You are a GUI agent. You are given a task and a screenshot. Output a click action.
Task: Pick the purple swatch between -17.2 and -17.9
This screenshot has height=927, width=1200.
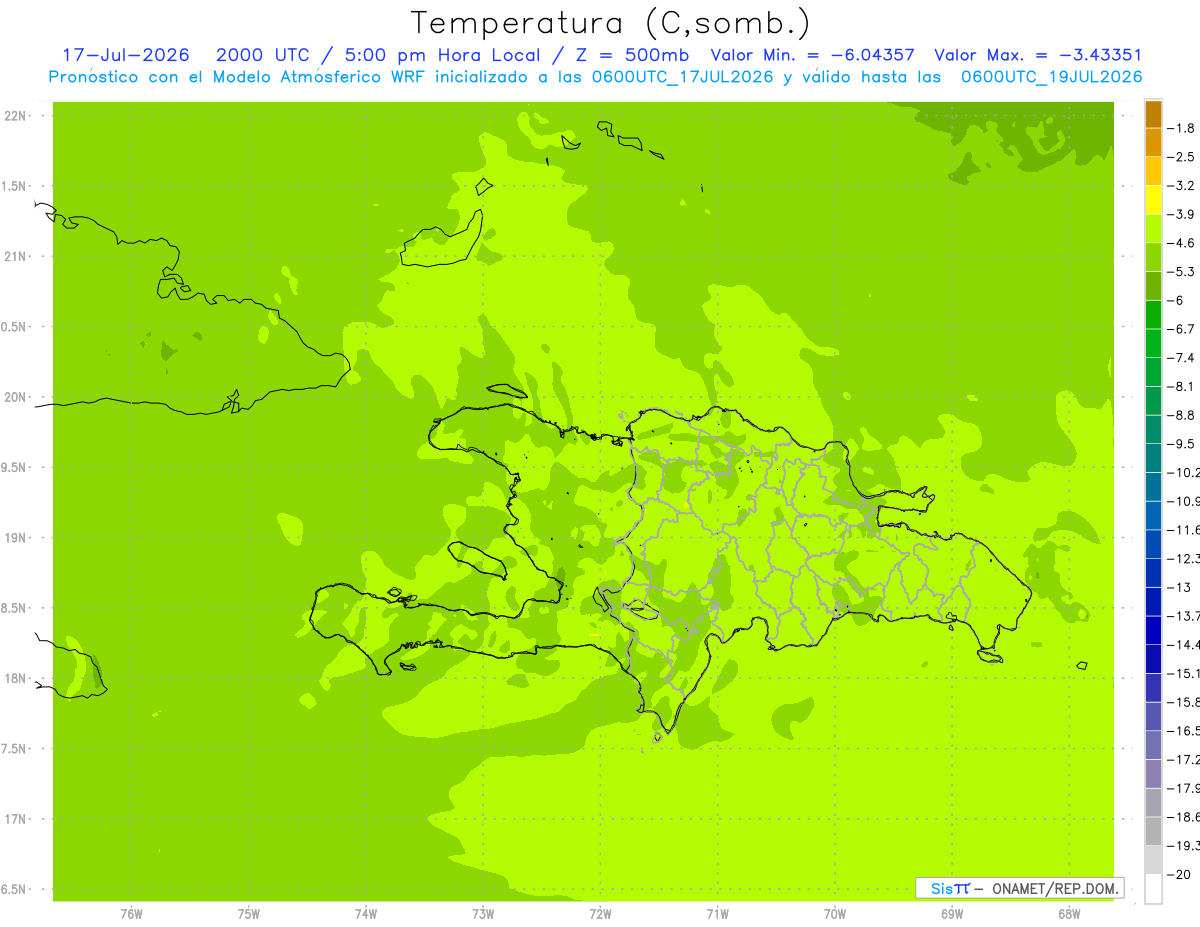click(x=1153, y=774)
